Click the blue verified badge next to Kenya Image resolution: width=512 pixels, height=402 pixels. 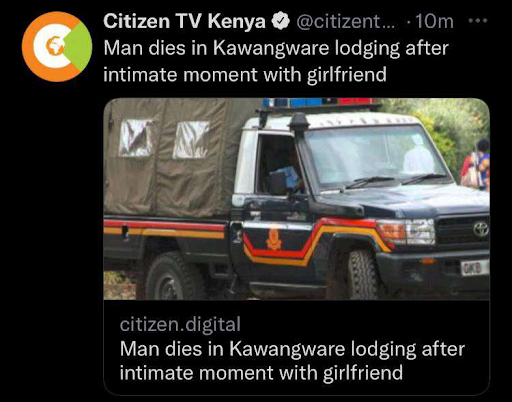coord(281,21)
